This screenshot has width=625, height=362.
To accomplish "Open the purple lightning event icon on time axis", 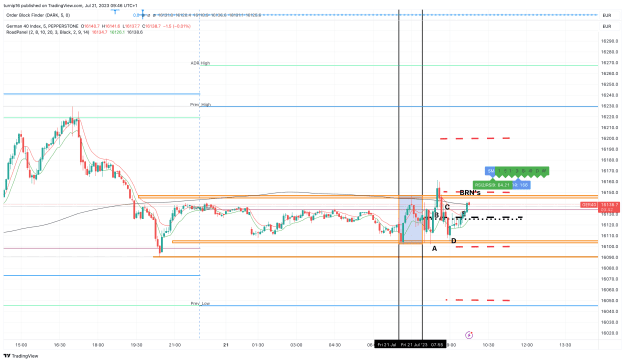I will pos(469,335).
